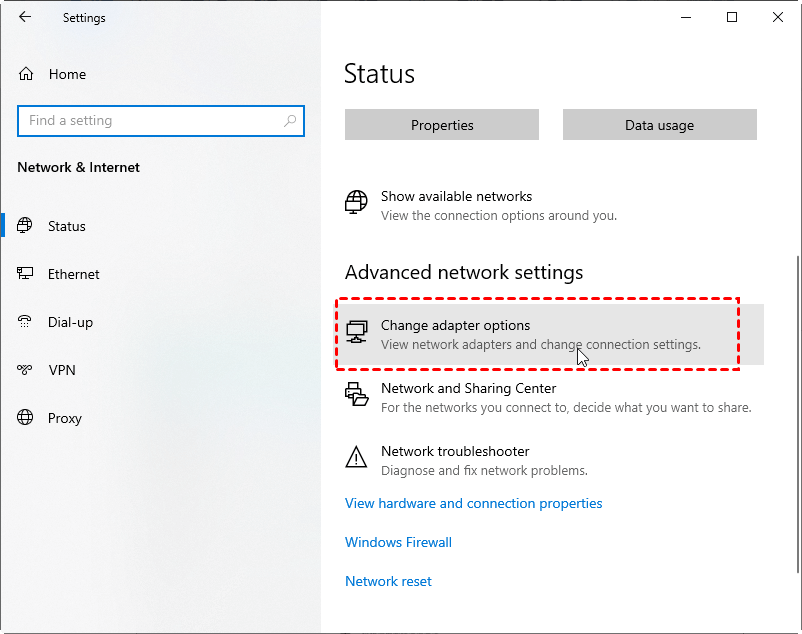Click the VPN icon in sidebar

click(x=25, y=370)
